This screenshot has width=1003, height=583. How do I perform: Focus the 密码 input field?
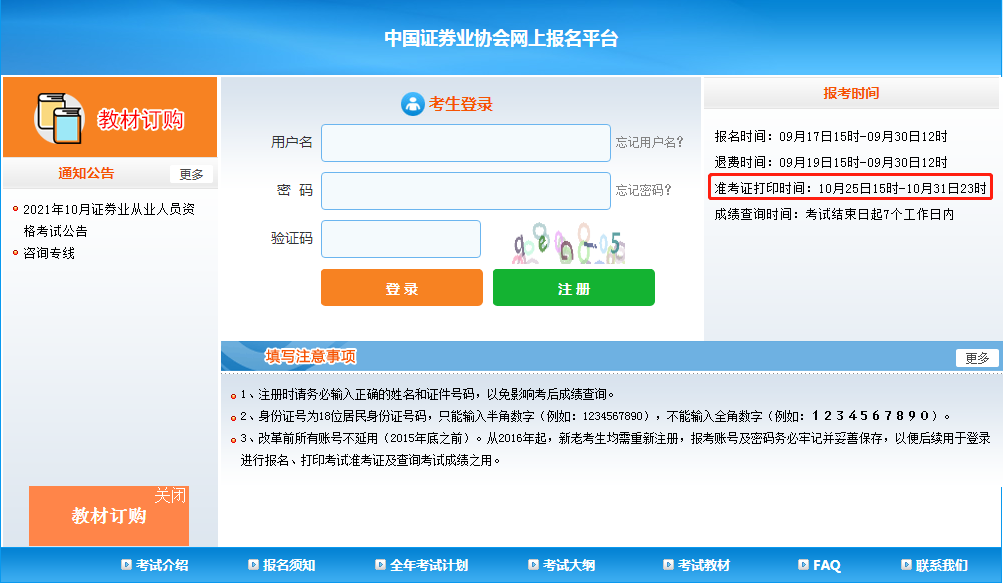click(x=466, y=191)
